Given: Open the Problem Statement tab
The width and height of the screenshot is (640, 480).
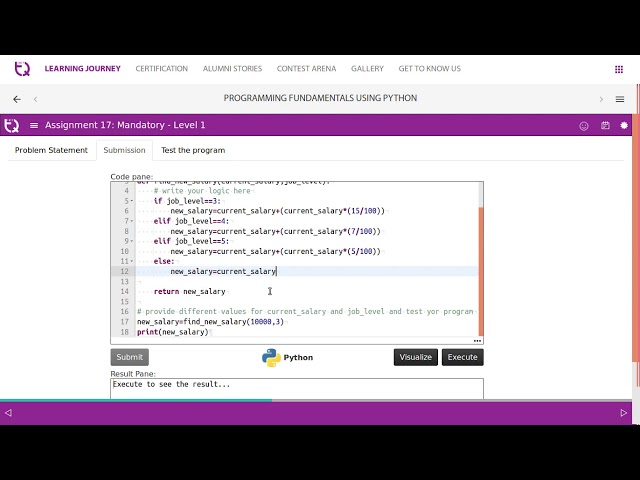Looking at the screenshot, I should point(51,150).
